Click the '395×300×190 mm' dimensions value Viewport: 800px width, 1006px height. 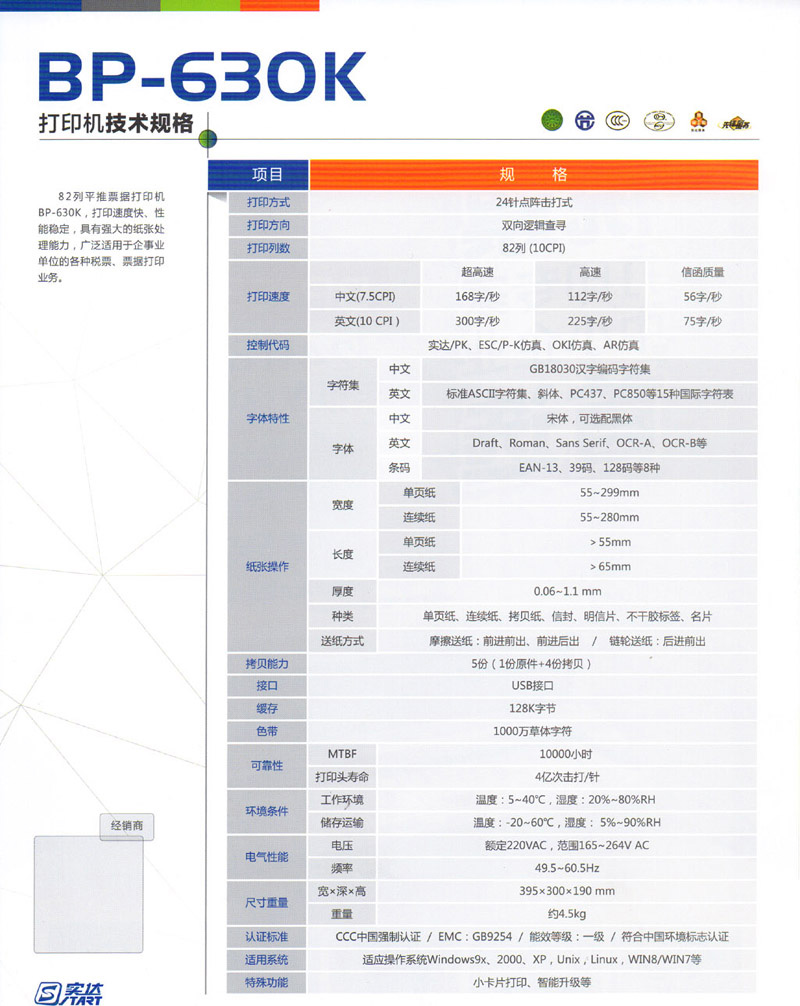click(567, 891)
